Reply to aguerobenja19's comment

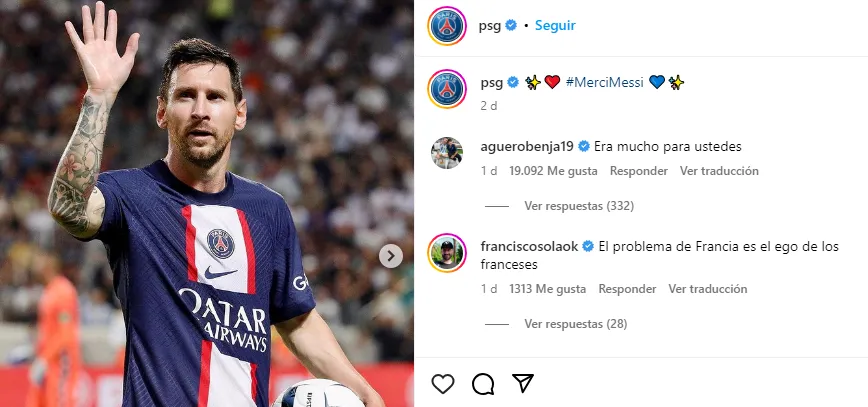coord(639,171)
